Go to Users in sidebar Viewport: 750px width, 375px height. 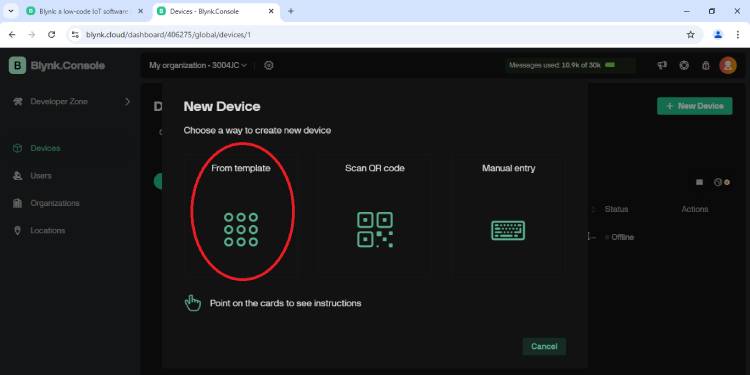pyautogui.click(x=70, y=176)
